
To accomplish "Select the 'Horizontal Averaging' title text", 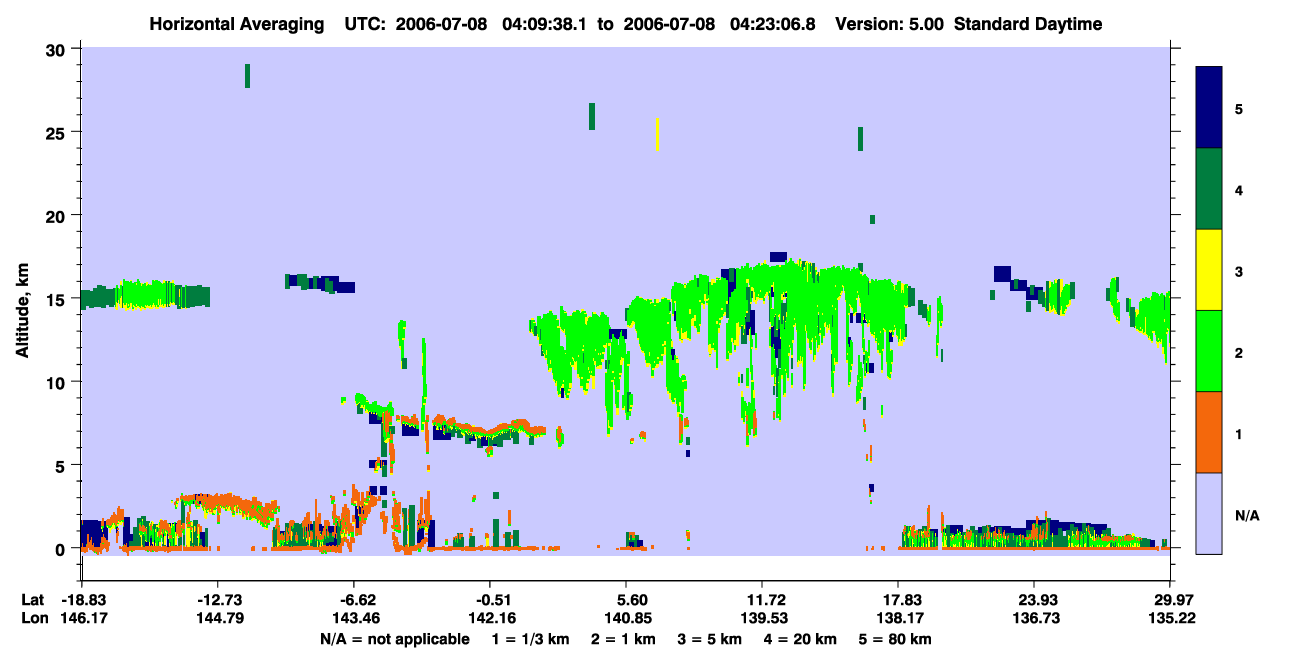I will click(237, 24).
